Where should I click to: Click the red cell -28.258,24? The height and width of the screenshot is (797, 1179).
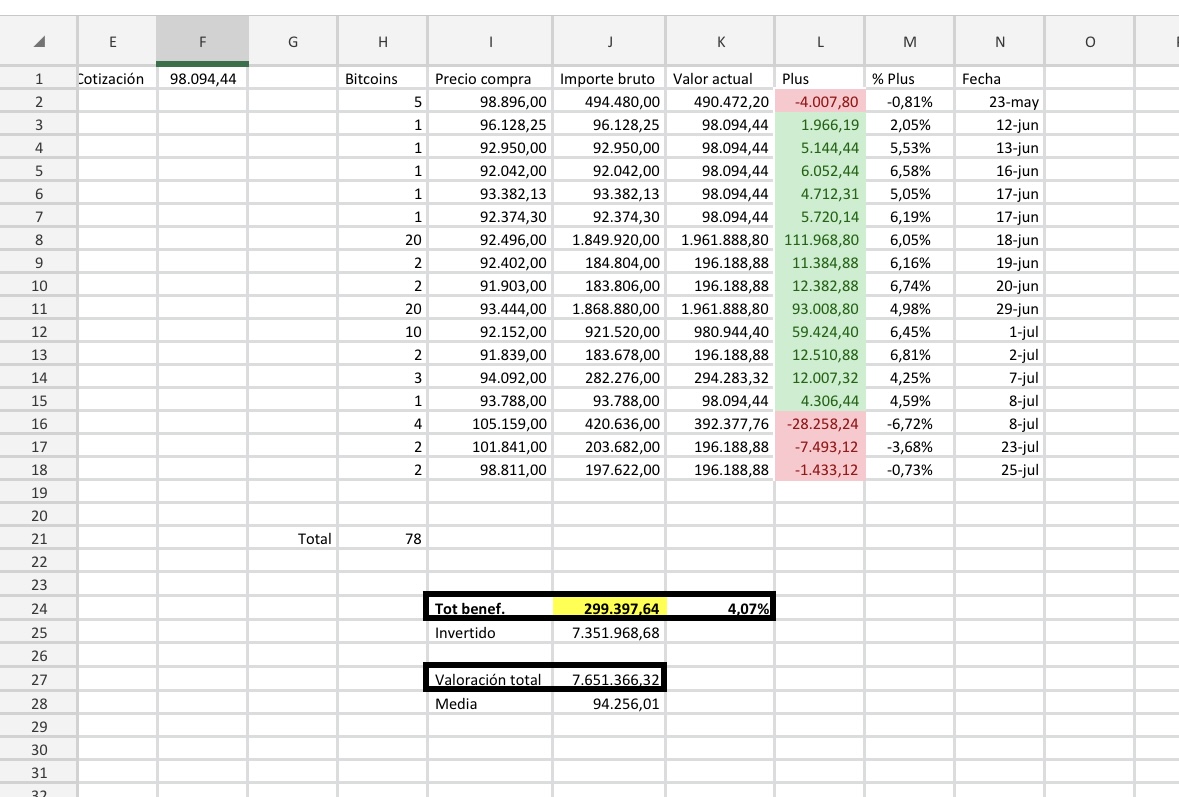(x=820, y=424)
